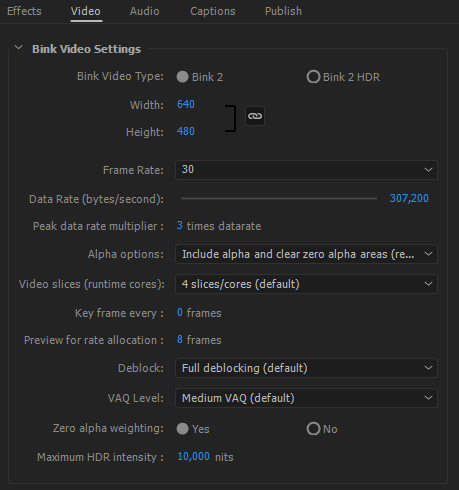The image size is (459, 490).
Task: Toggle the width-height aspect ratio link icon
Action: click(255, 116)
